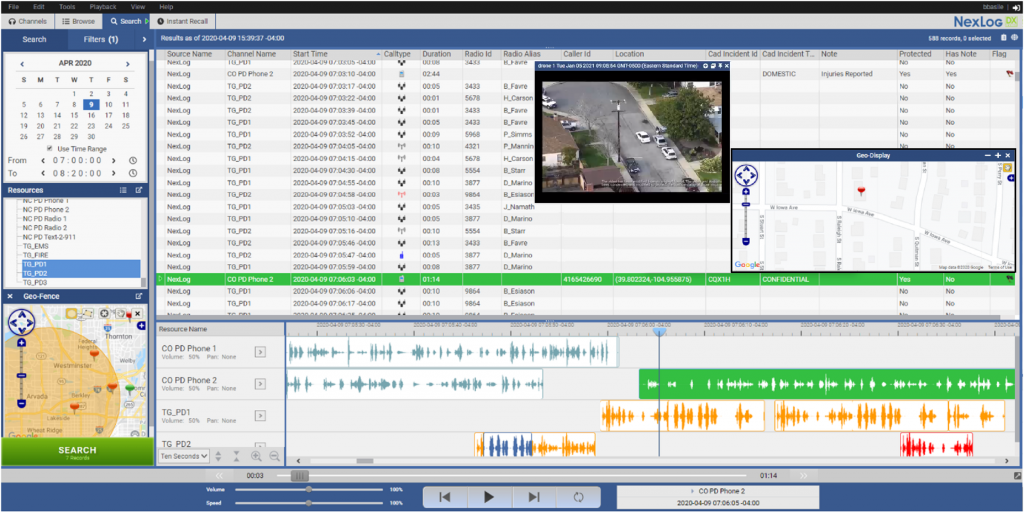
Task: Click the red waveform clip on TG_PD2 track
Action: click(936, 444)
